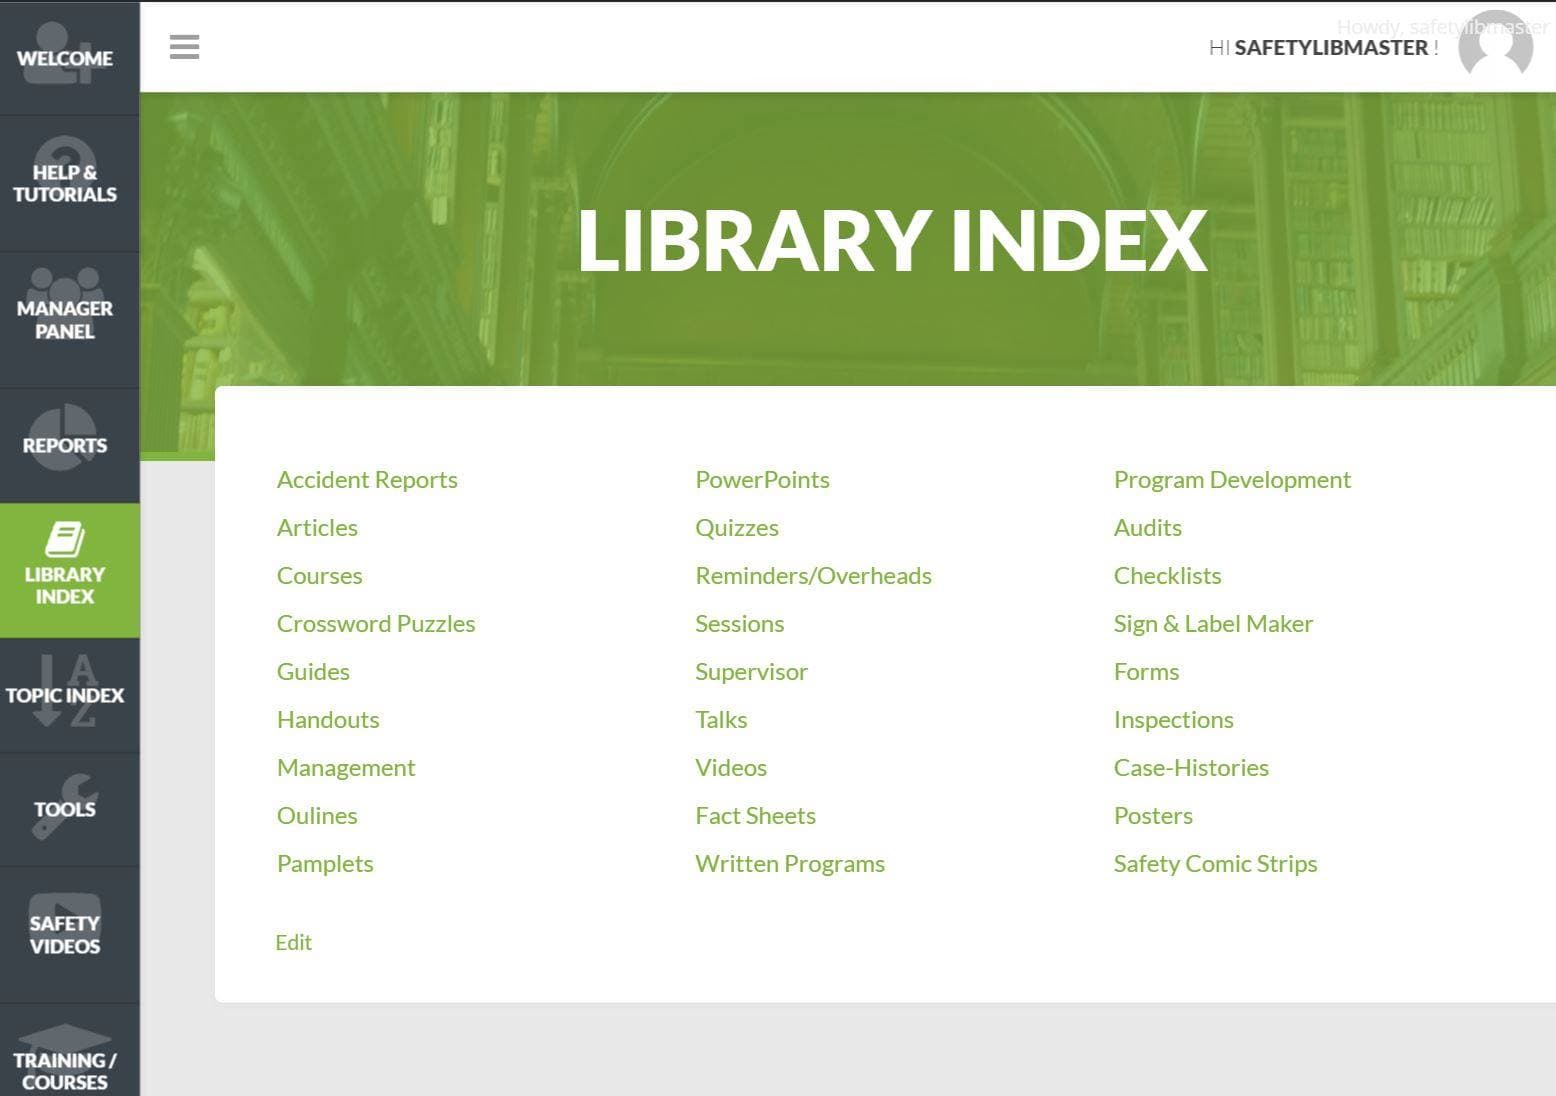1556x1096 pixels.
Task: Open the Accident Reports library
Action: click(366, 479)
